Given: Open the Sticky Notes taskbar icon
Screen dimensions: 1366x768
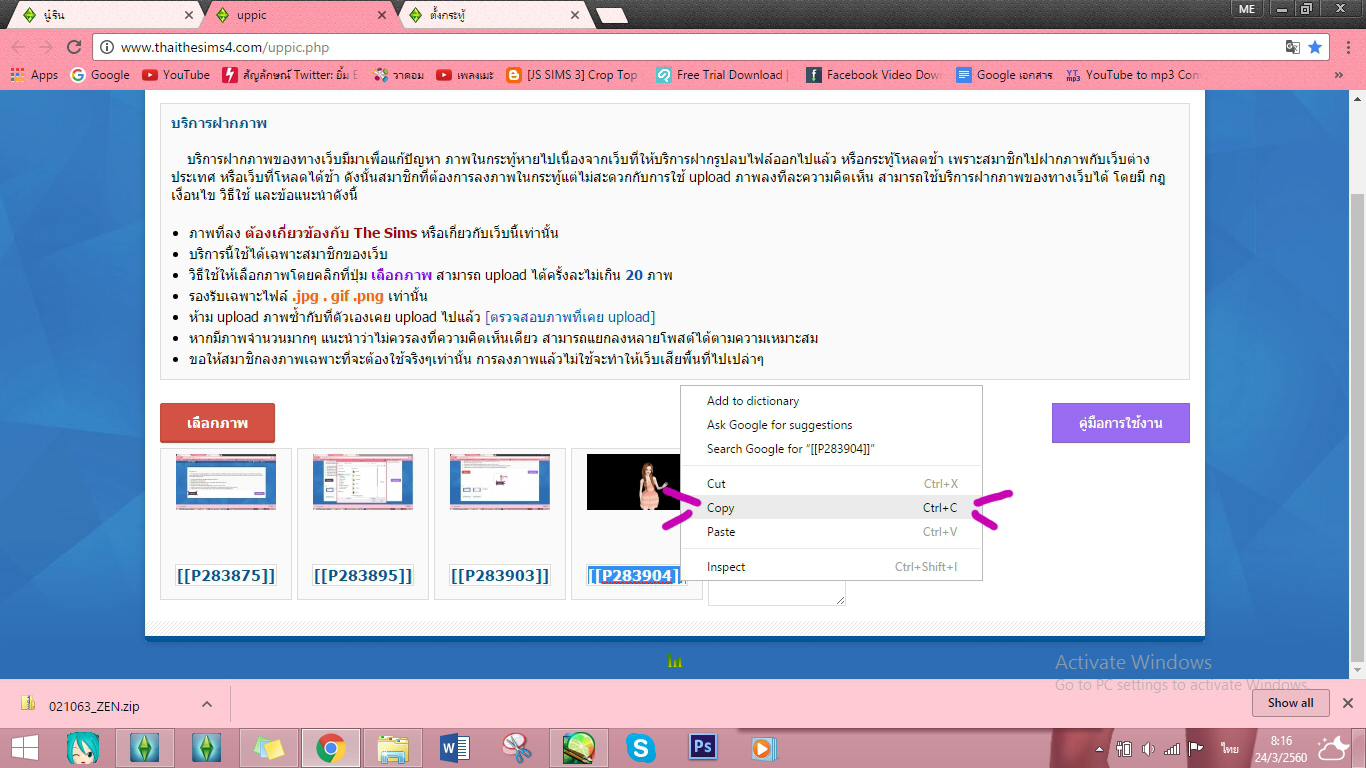Looking at the screenshot, I should (x=269, y=747).
